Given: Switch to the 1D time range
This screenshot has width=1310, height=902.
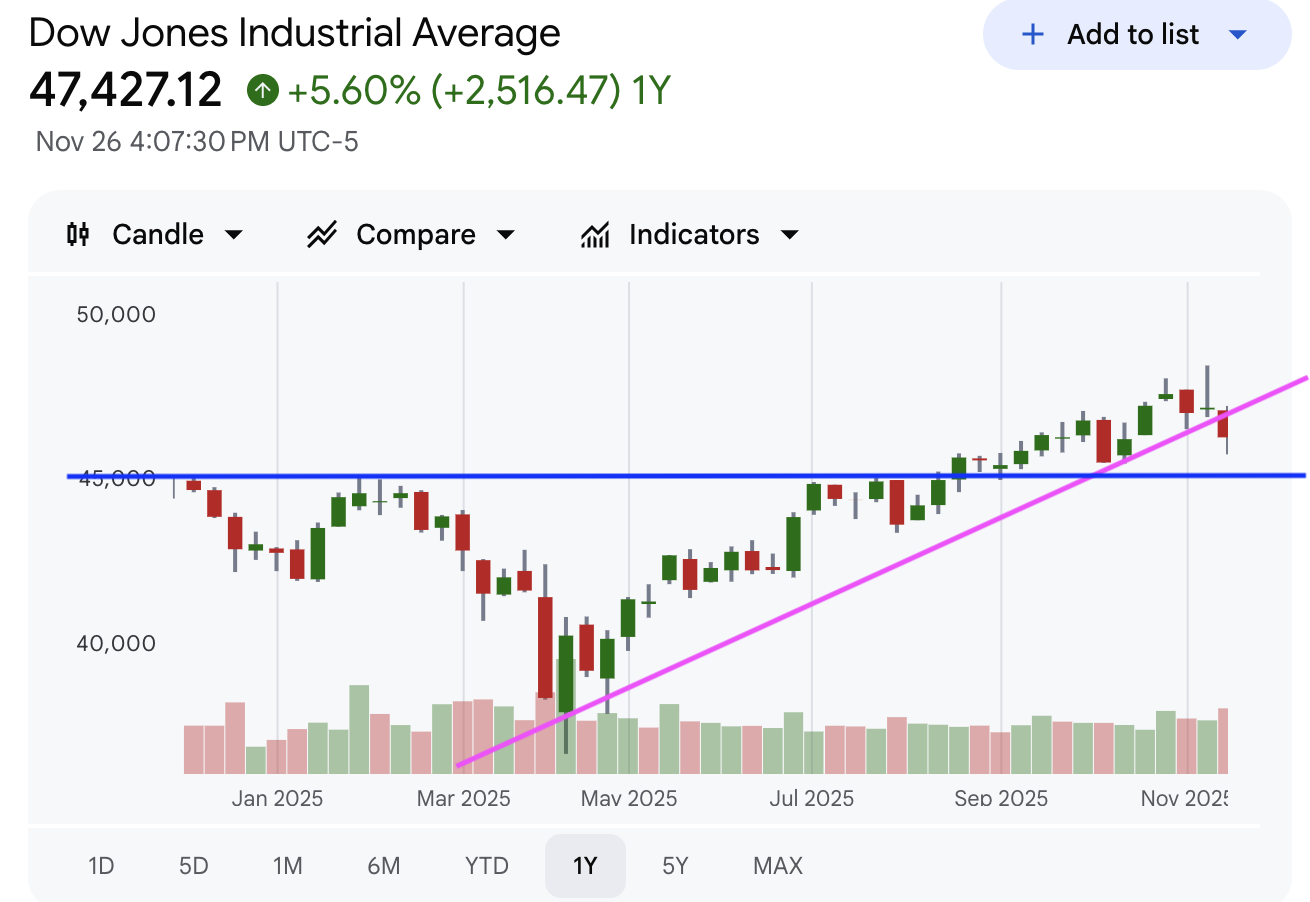Looking at the screenshot, I should (x=101, y=865).
